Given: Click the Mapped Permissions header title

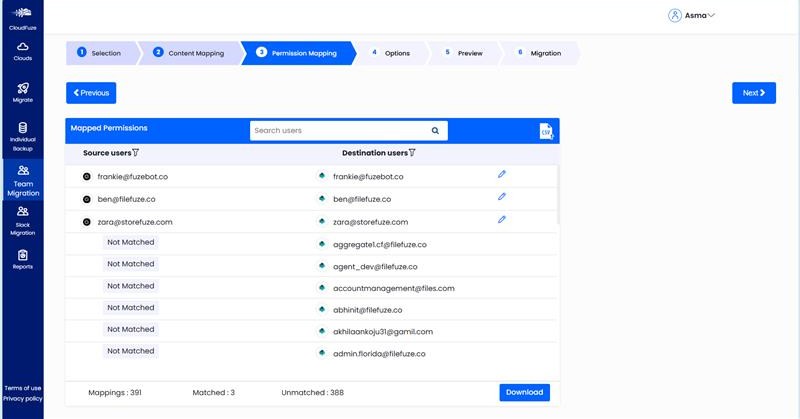Looking at the screenshot, I should click(109, 128).
